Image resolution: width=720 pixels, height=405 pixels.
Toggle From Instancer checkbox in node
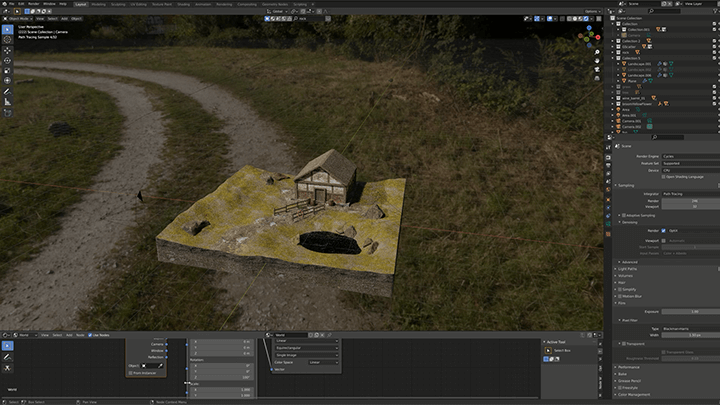[130, 373]
